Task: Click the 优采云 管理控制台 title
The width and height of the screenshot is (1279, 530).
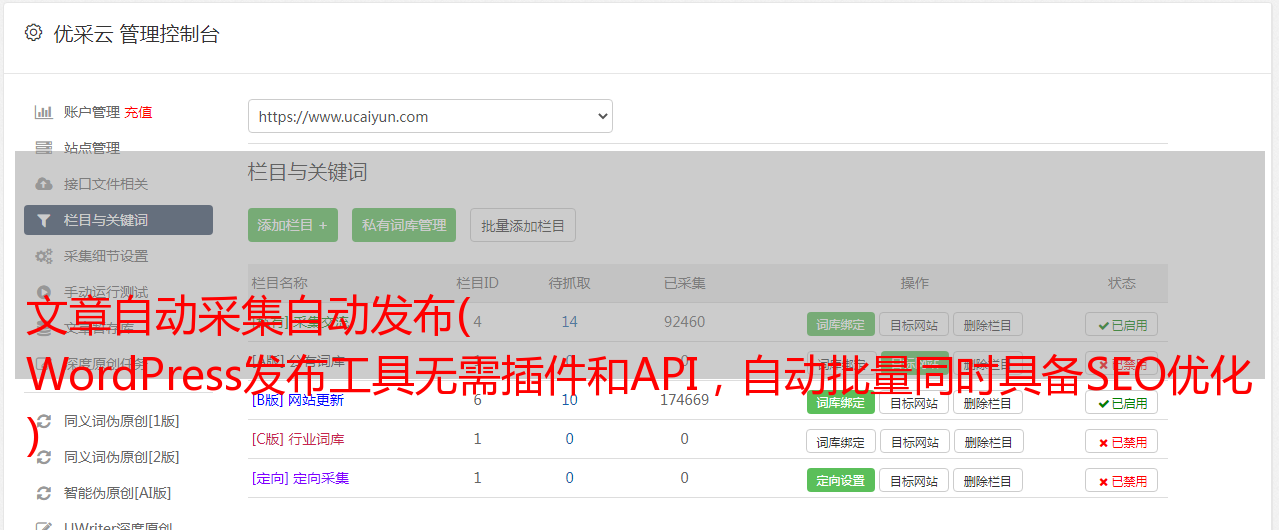Action: [136, 34]
